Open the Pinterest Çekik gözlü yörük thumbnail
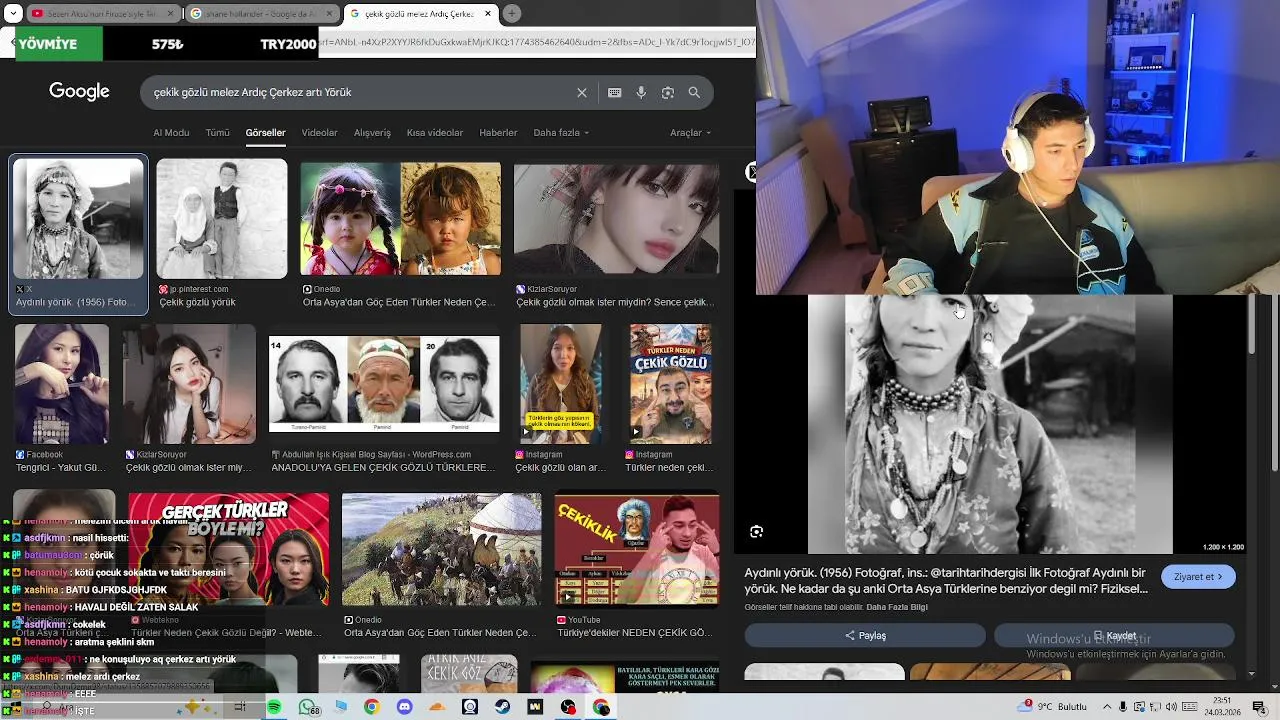Image resolution: width=1280 pixels, height=720 pixels. [222, 219]
